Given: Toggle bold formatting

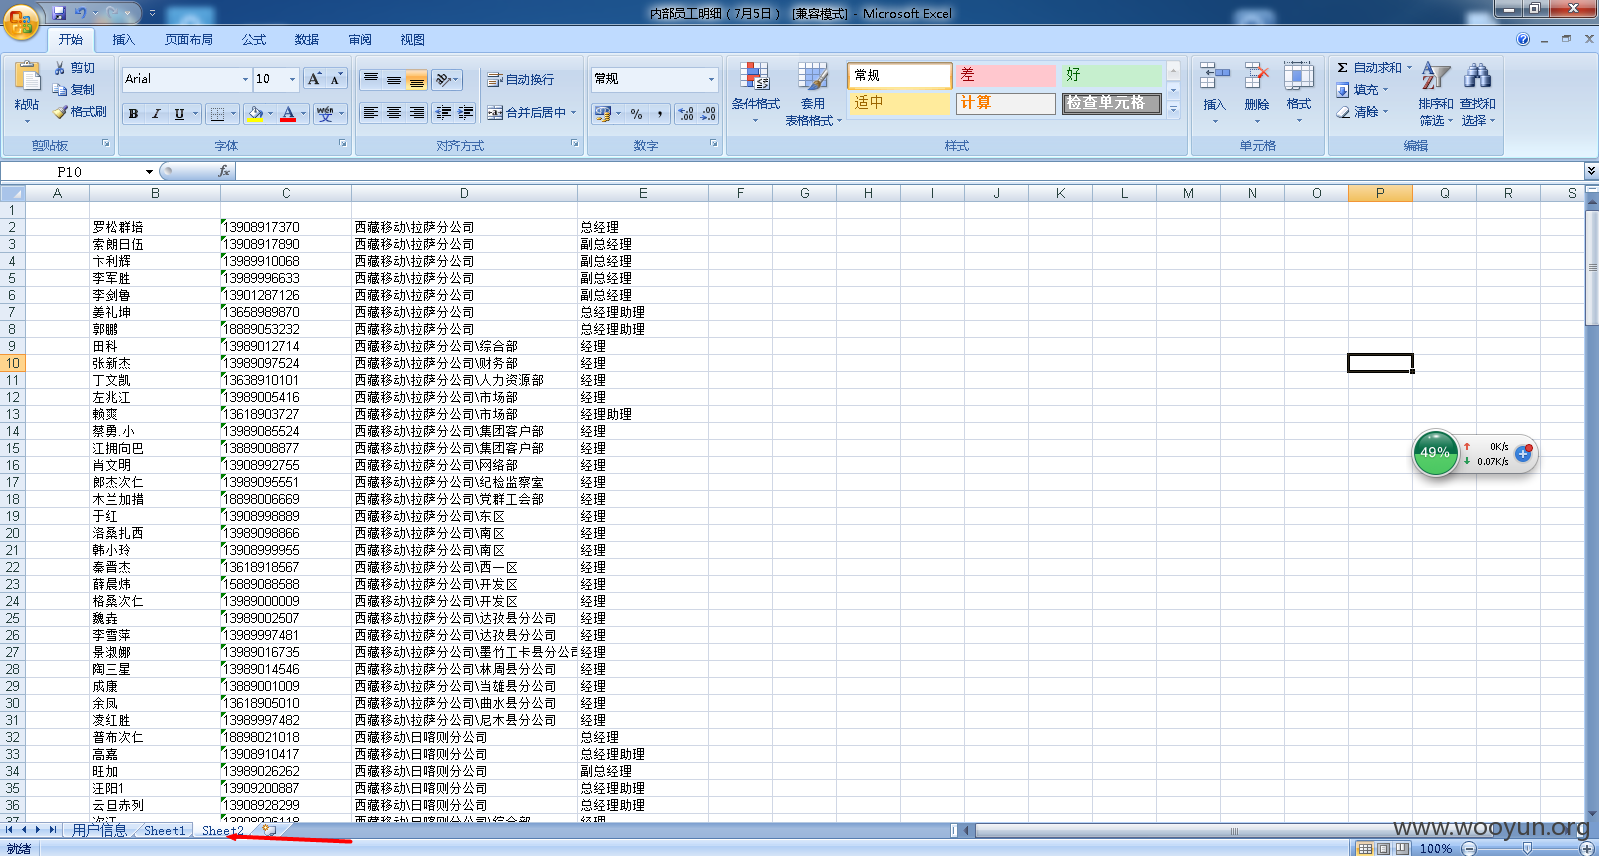Looking at the screenshot, I should click(x=133, y=114).
